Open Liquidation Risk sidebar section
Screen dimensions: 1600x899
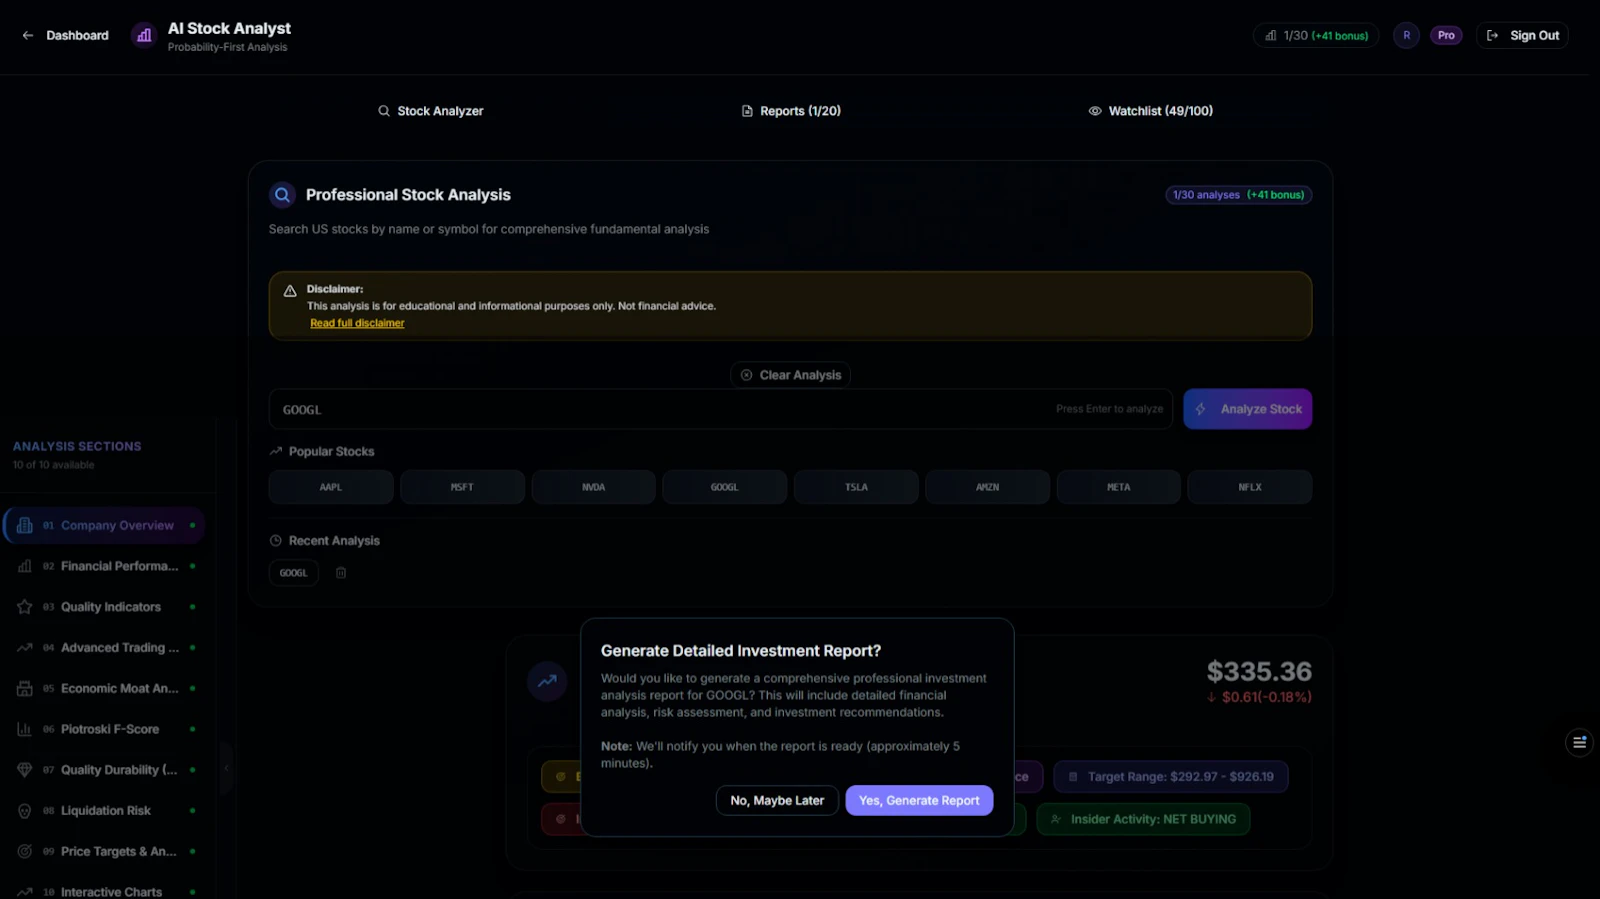pyautogui.click(x=105, y=811)
